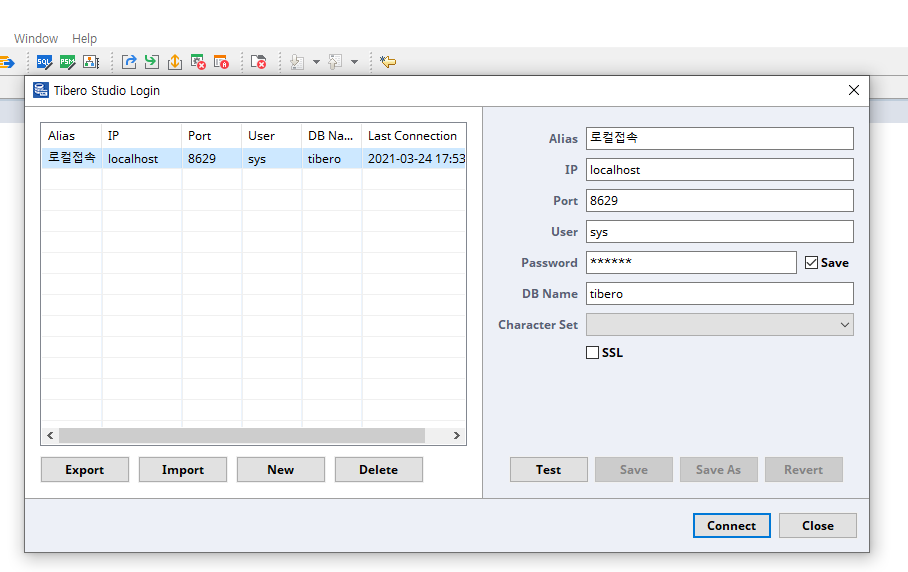Click the folder with red X icon
The image size is (908, 572).
click(258, 62)
